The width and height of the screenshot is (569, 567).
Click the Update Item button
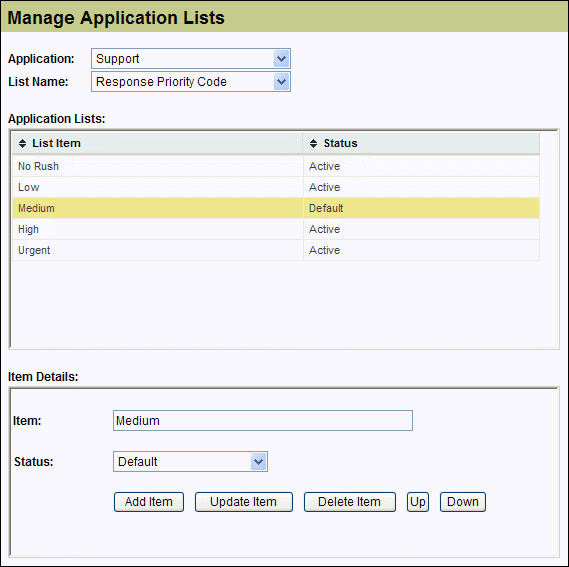click(x=244, y=502)
